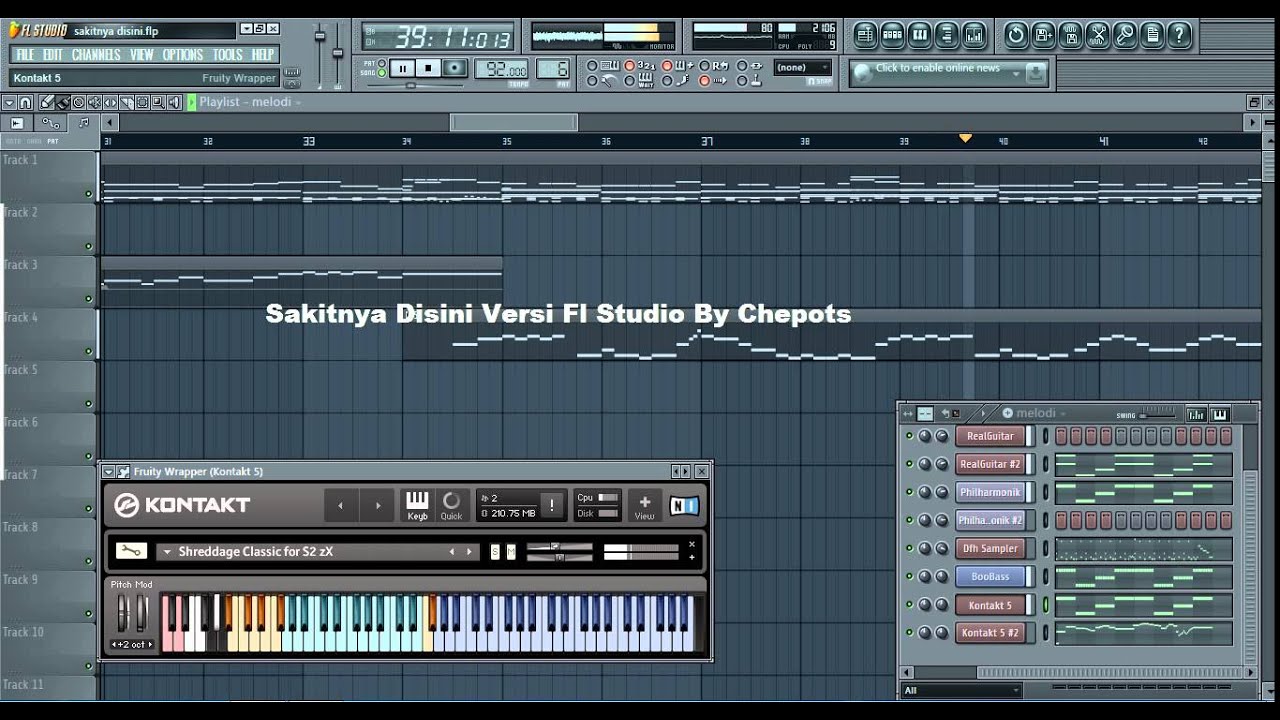Select the Paint brush tool in Playlist
The width and height of the screenshot is (1280, 720).
[62, 102]
